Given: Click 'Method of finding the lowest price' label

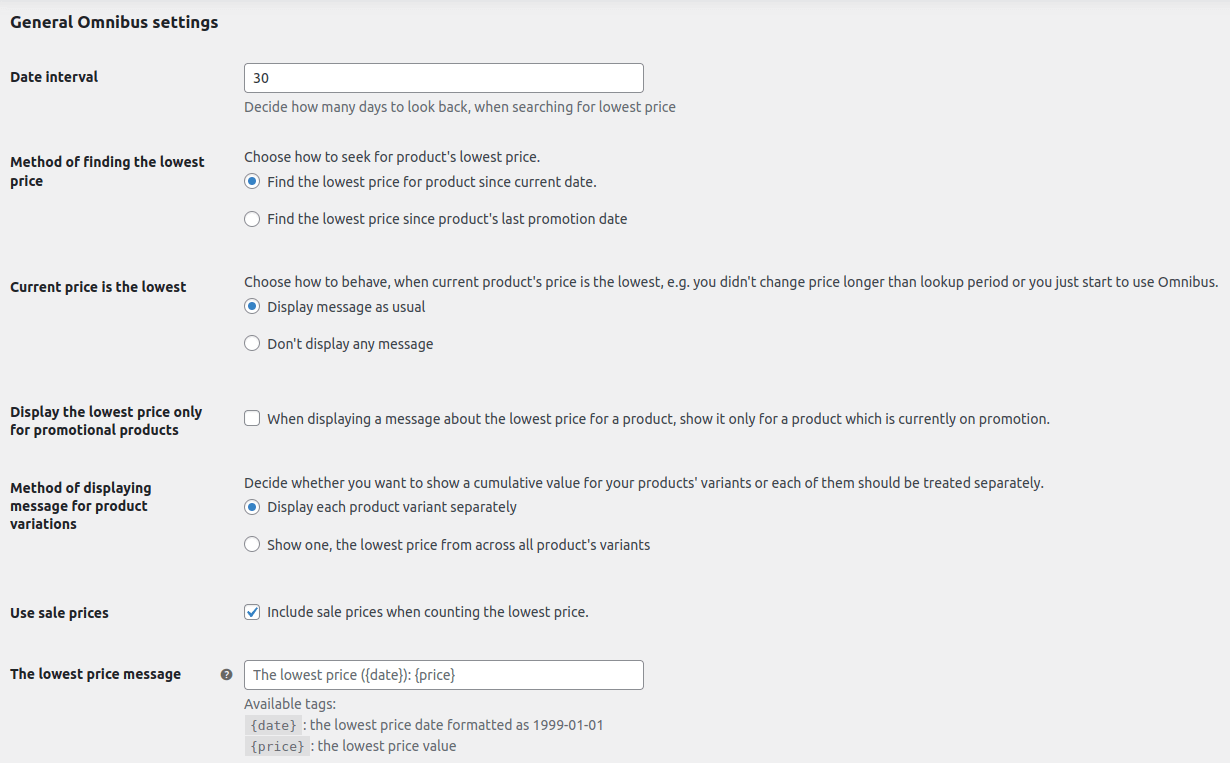Looking at the screenshot, I should pyautogui.click(x=107, y=171).
